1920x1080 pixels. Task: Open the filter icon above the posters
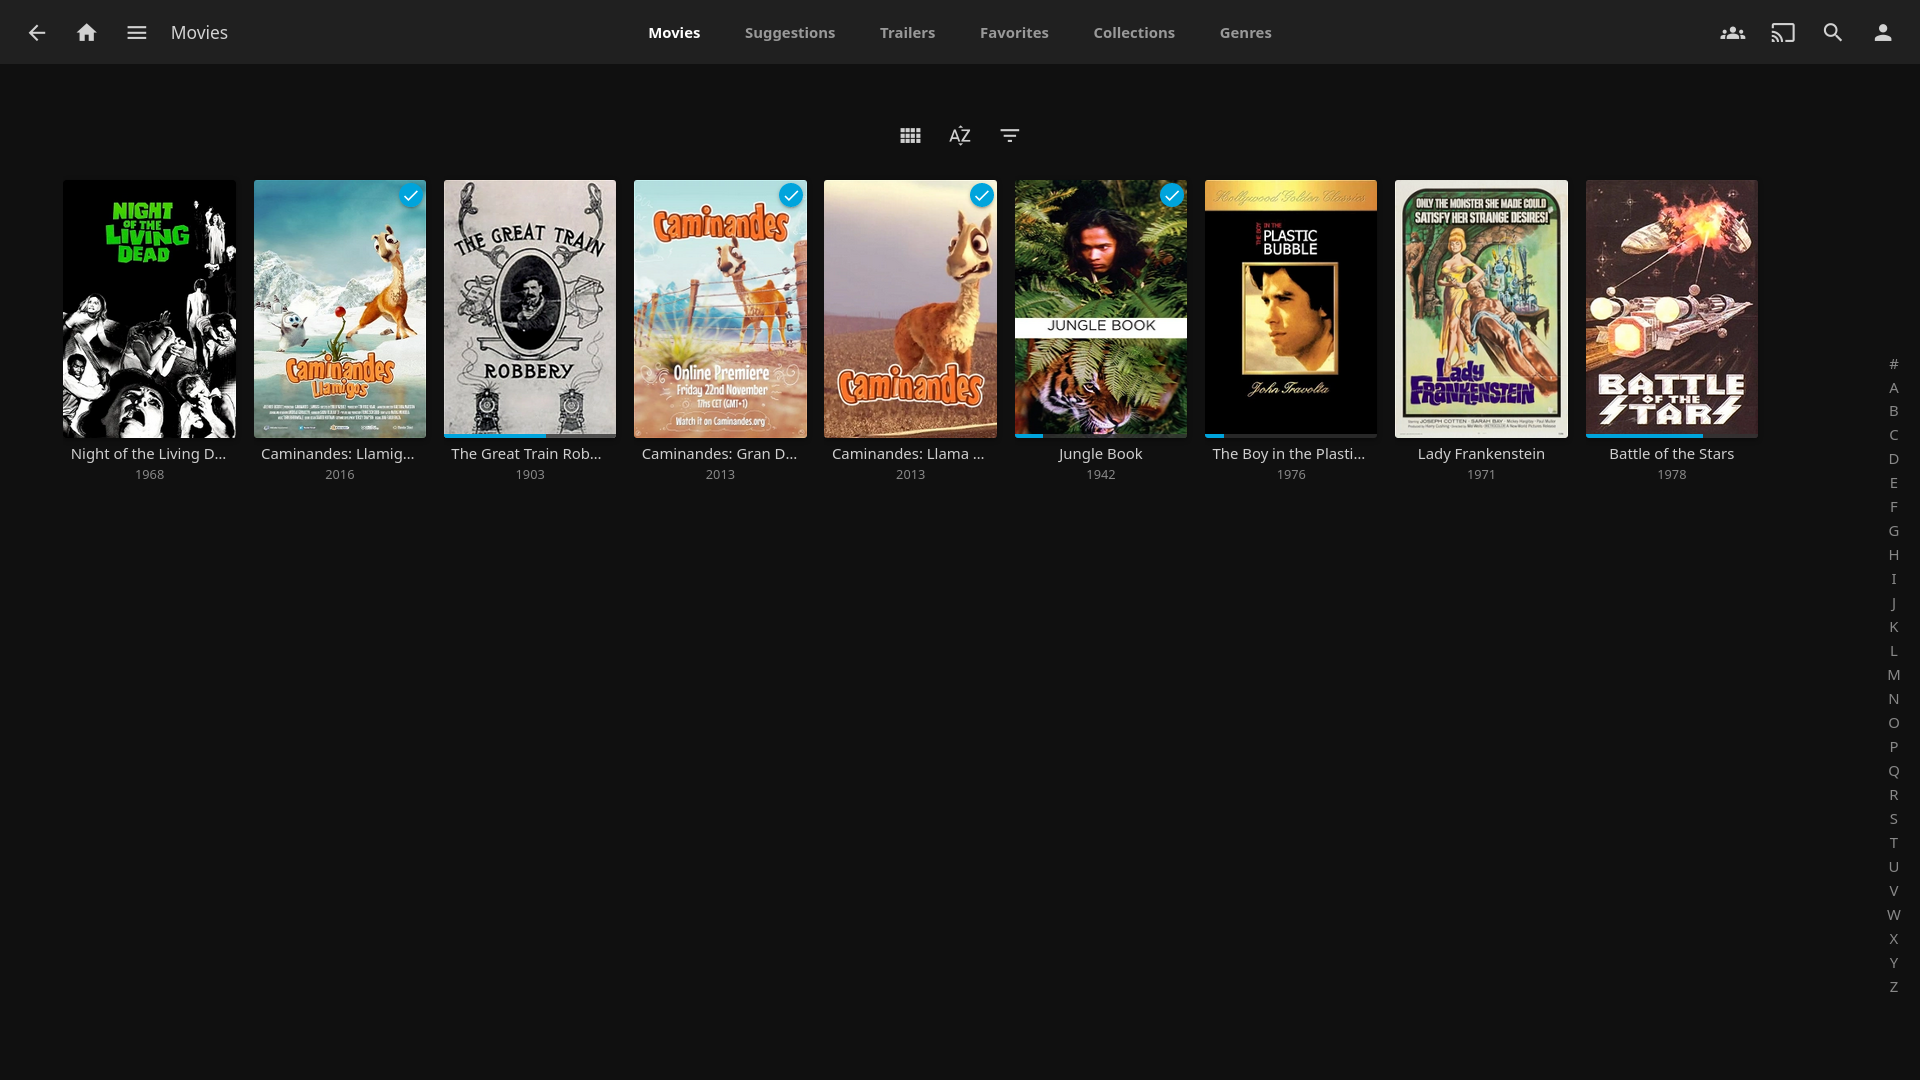coord(1009,135)
